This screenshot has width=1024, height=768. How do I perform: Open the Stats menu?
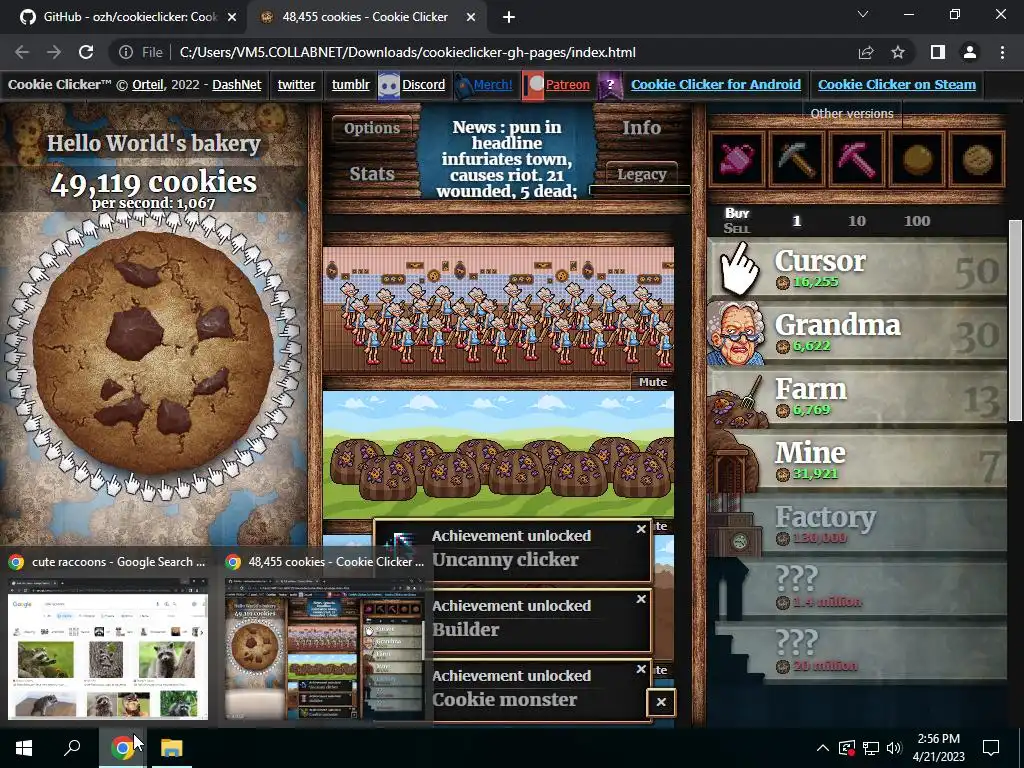372,174
